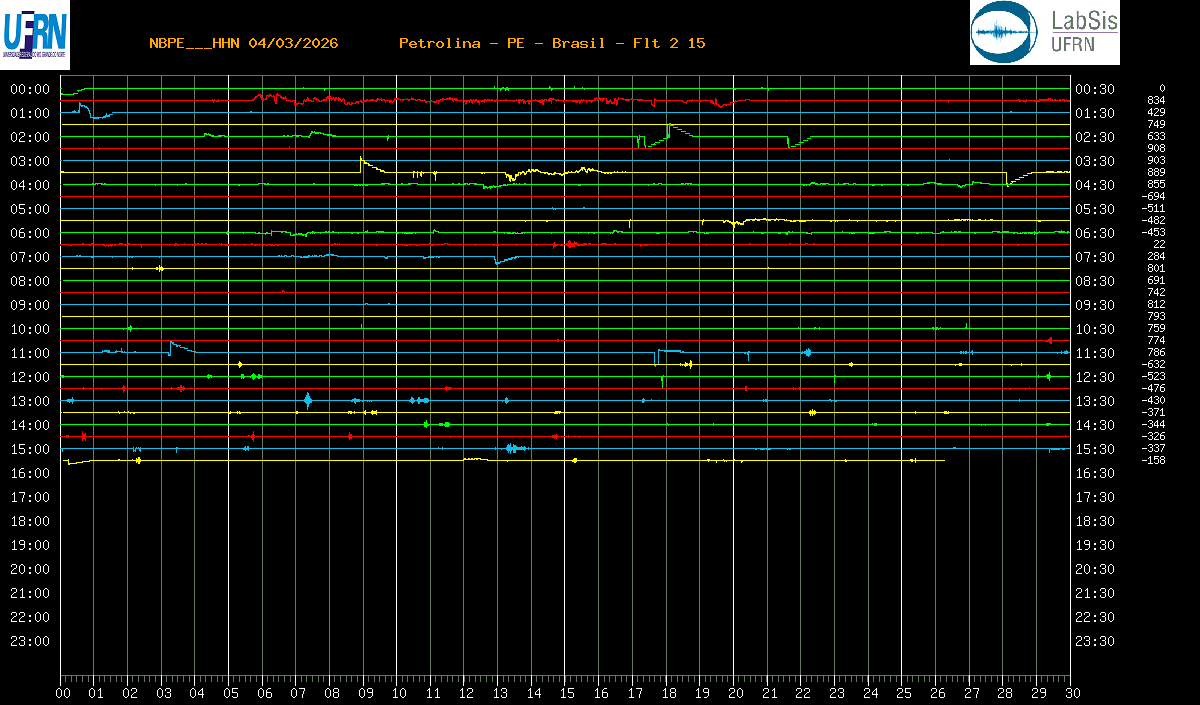Click the LabSis UFRN logo

1044,33
